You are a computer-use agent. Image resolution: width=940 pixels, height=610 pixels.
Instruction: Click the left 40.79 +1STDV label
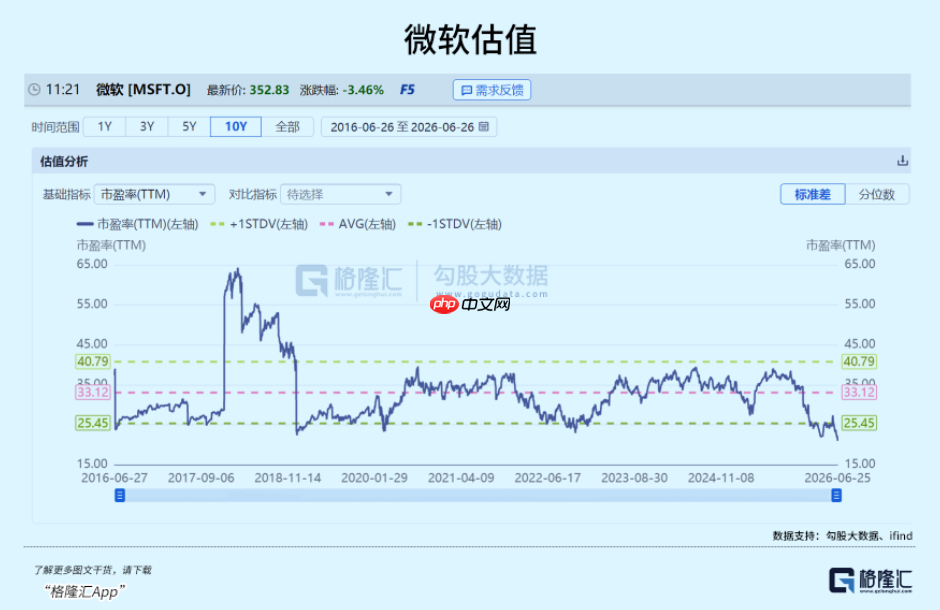tap(93, 361)
